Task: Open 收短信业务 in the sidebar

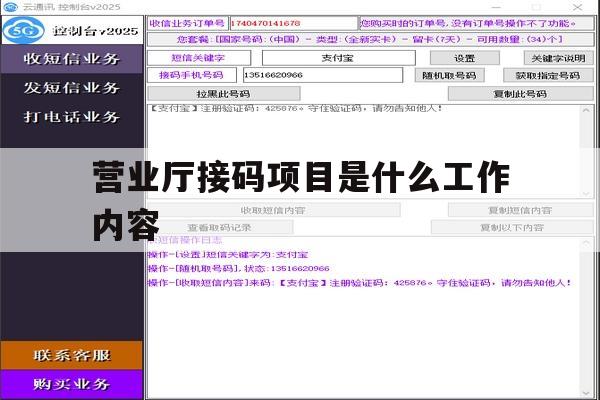Action: tap(72, 59)
